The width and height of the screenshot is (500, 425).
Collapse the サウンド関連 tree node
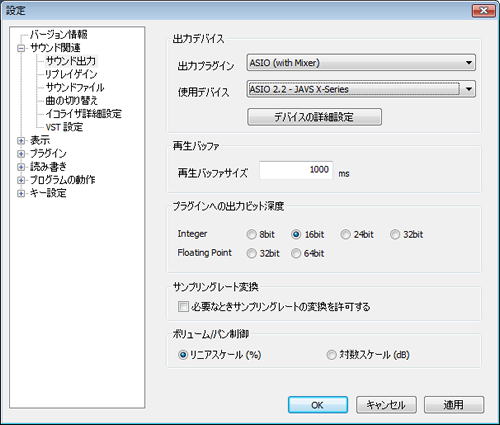coord(21,48)
